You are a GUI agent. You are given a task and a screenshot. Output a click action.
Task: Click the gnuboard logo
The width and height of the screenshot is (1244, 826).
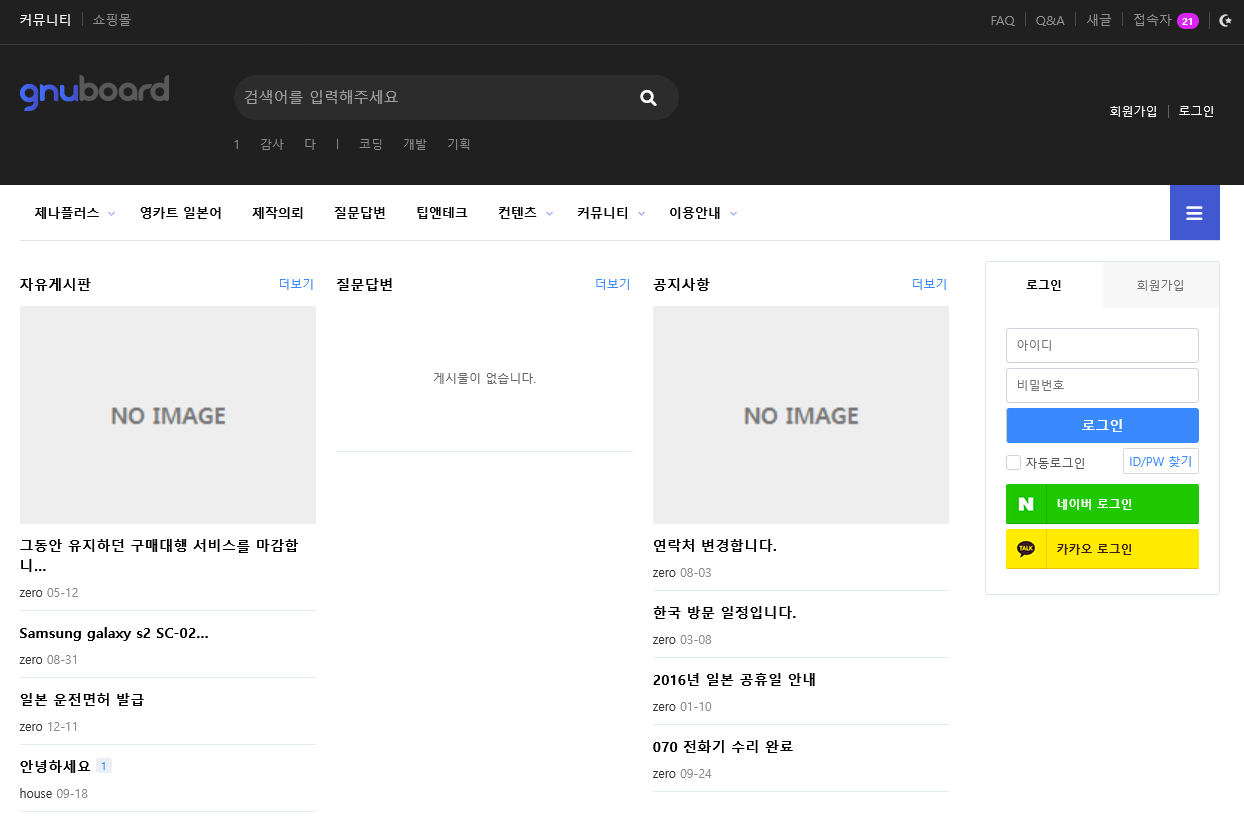point(95,93)
